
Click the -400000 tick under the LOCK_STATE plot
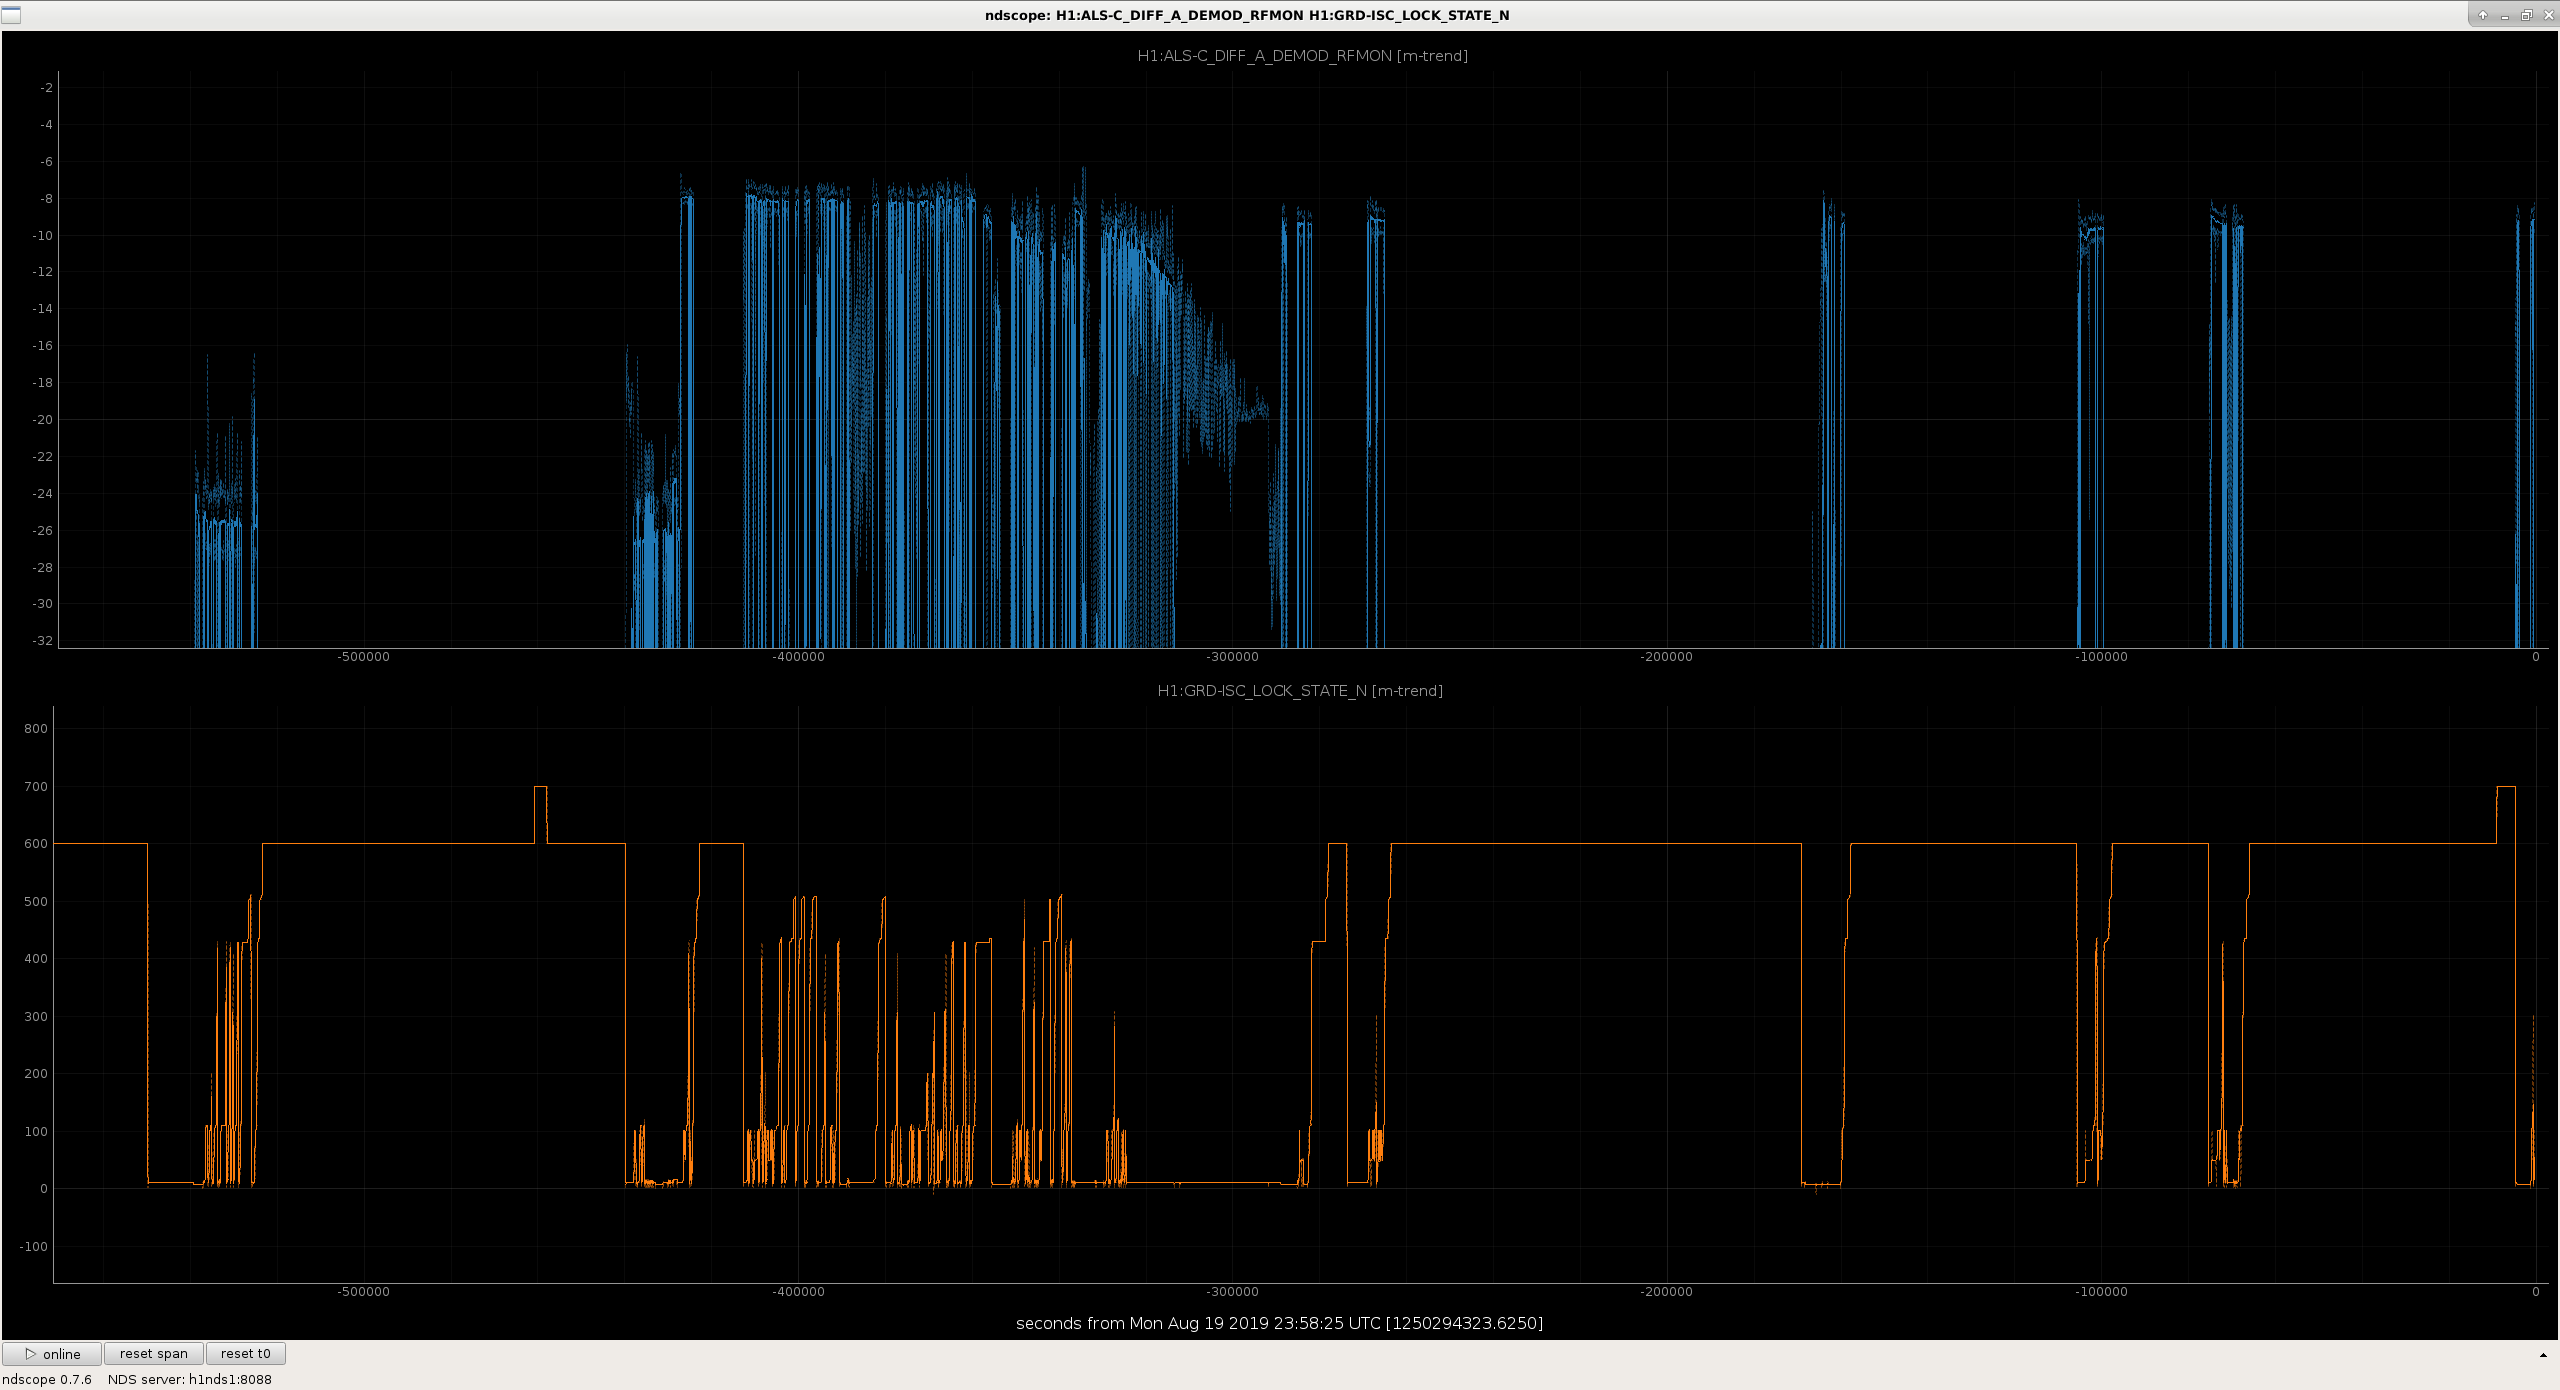pyautogui.click(x=798, y=1292)
